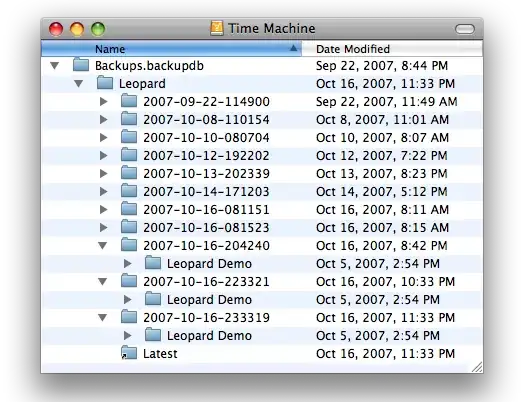Image resolution: width=524 pixels, height=402 pixels.
Task: Expand the 2007-10-13-202339 folder
Action: [104, 174]
